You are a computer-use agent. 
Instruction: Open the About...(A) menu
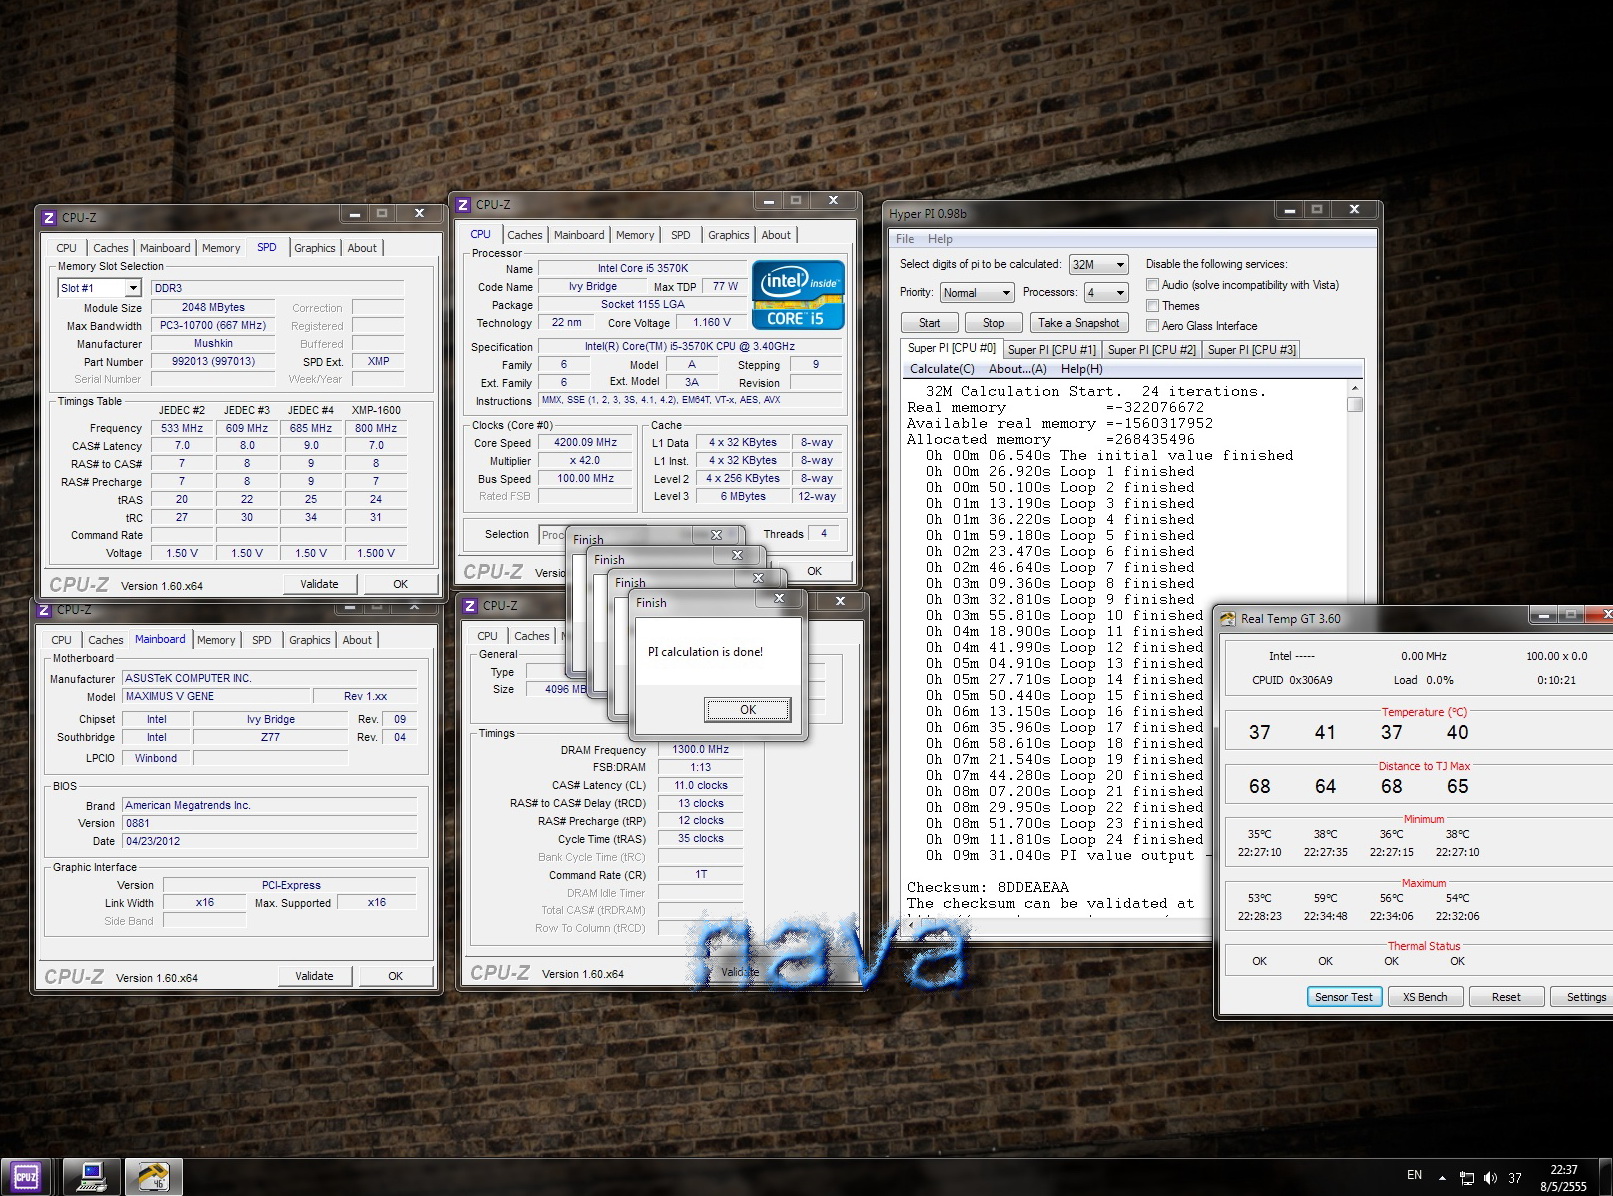1018,369
